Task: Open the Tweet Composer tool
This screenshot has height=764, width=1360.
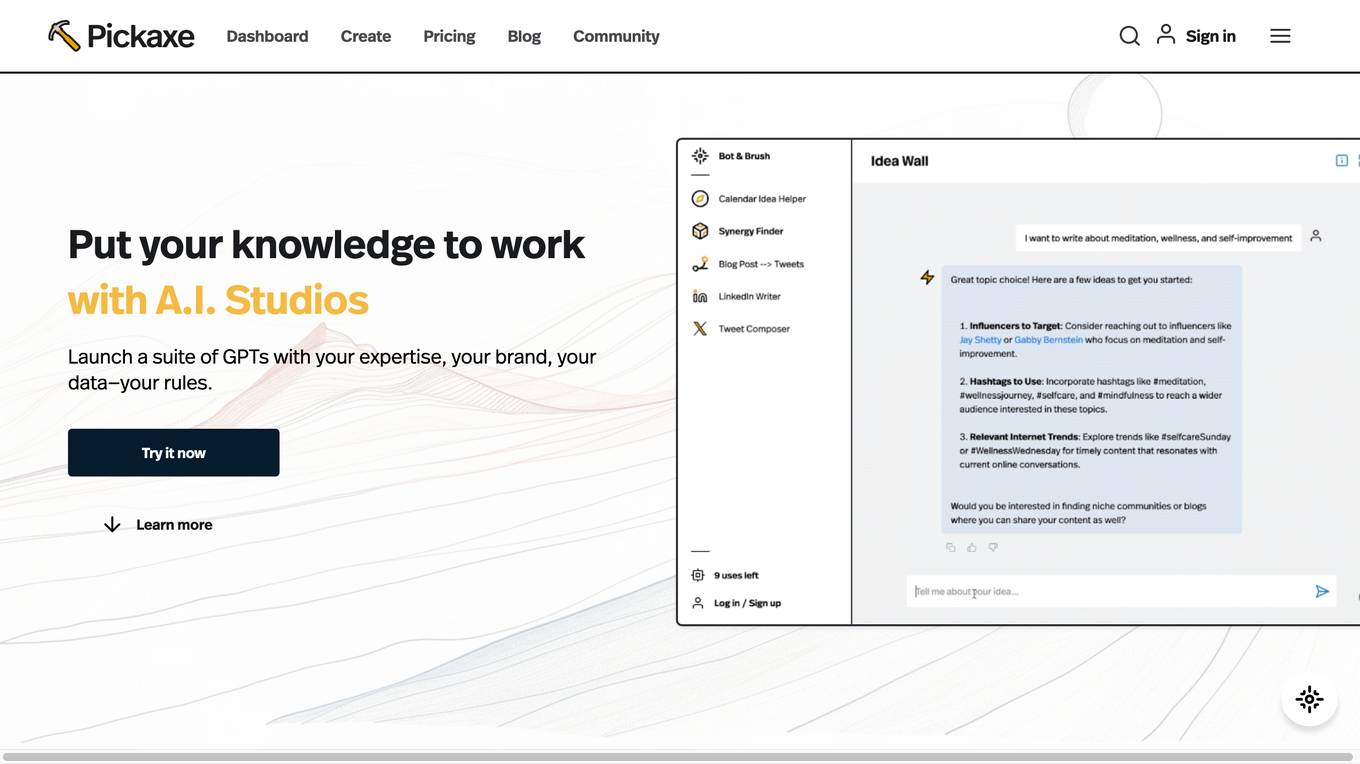Action: point(754,329)
